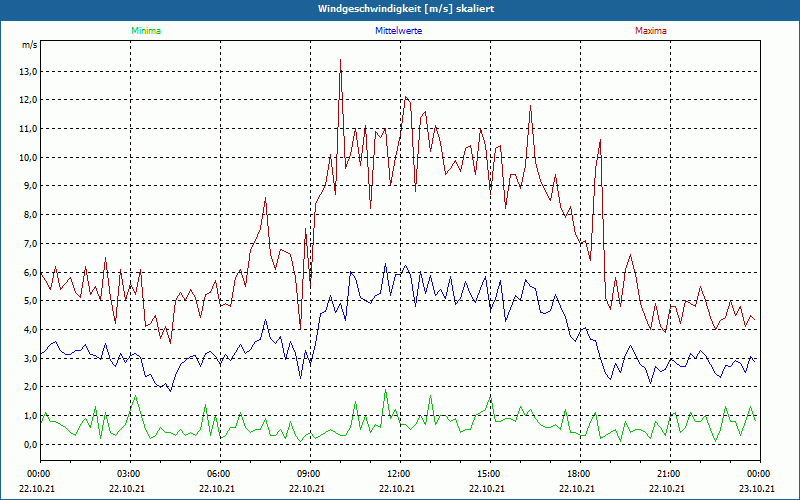The image size is (800, 500).
Task: Click the 2,0 y-axis value
Action: pyautogui.click(x=31, y=387)
